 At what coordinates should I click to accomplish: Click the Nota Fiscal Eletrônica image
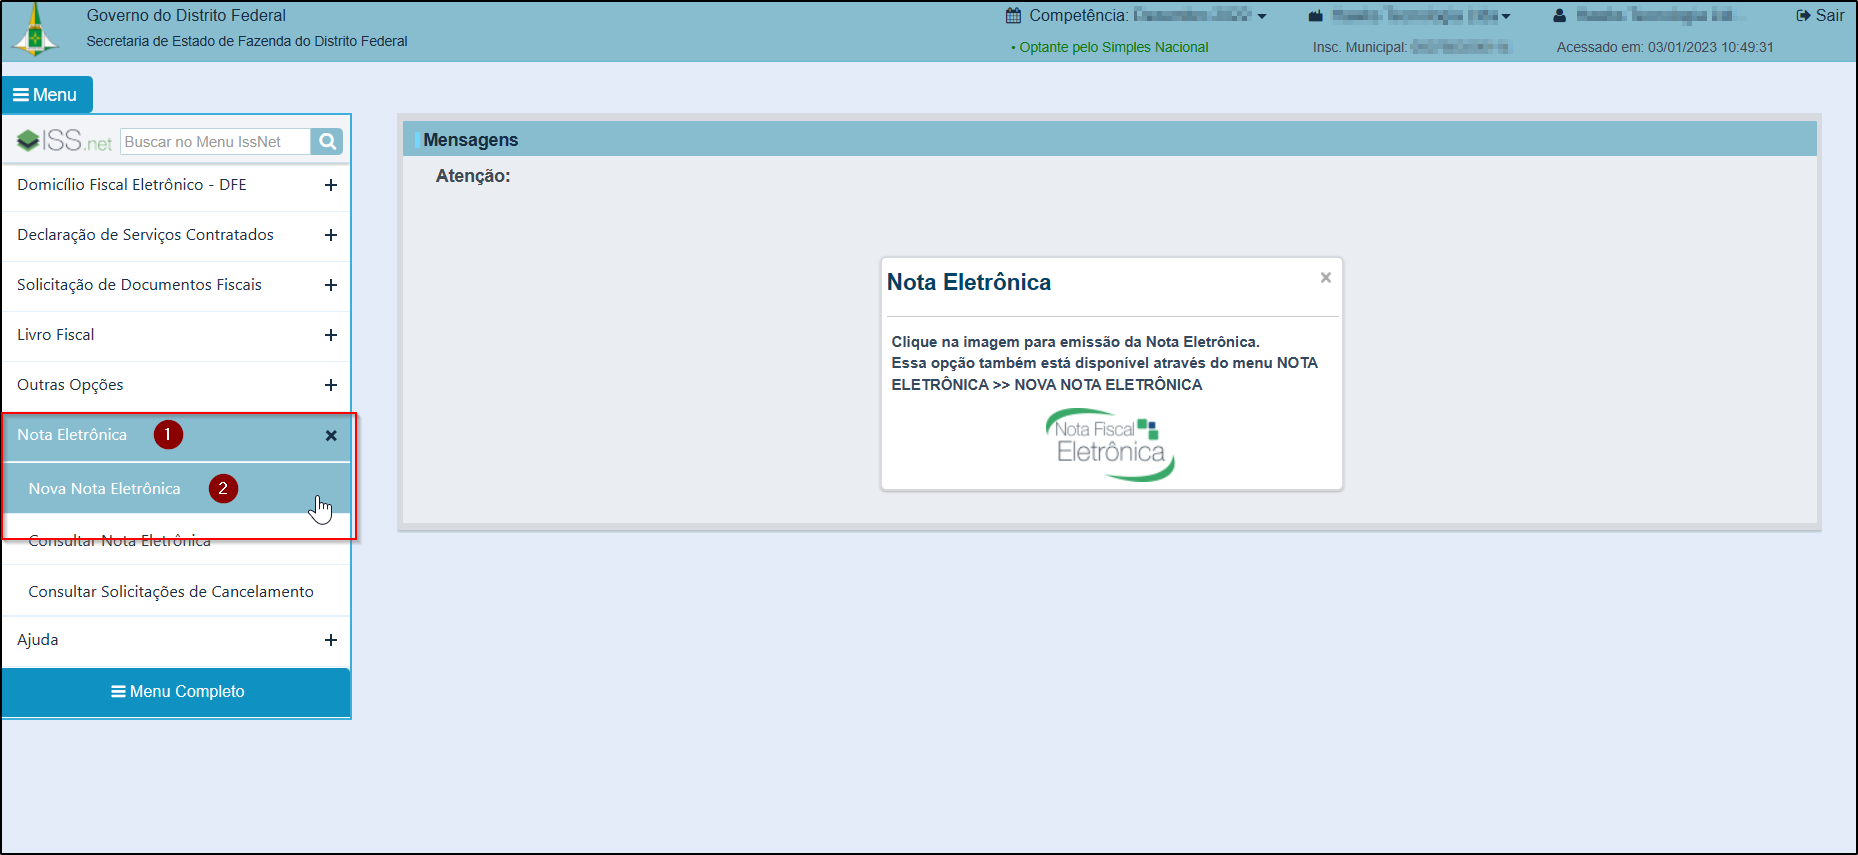(x=1110, y=444)
